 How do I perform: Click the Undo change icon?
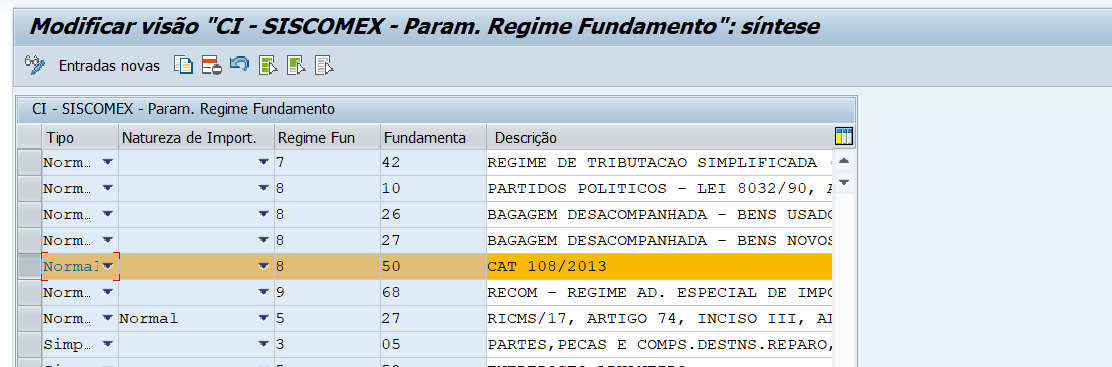[x=240, y=65]
